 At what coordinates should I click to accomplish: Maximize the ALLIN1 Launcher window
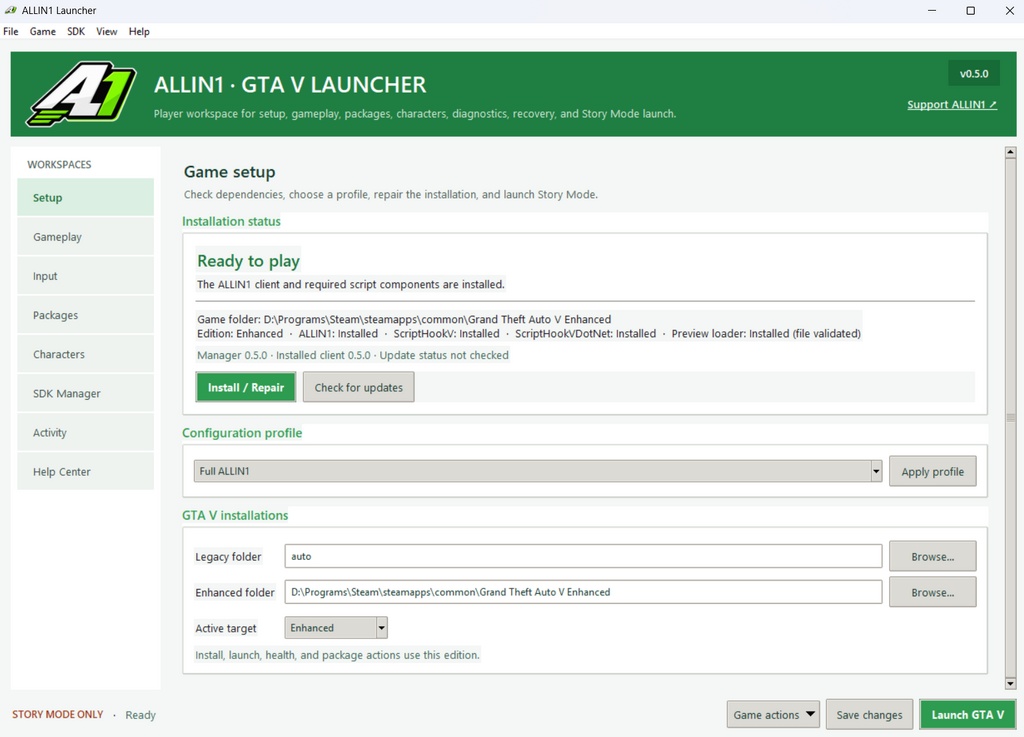pos(970,10)
